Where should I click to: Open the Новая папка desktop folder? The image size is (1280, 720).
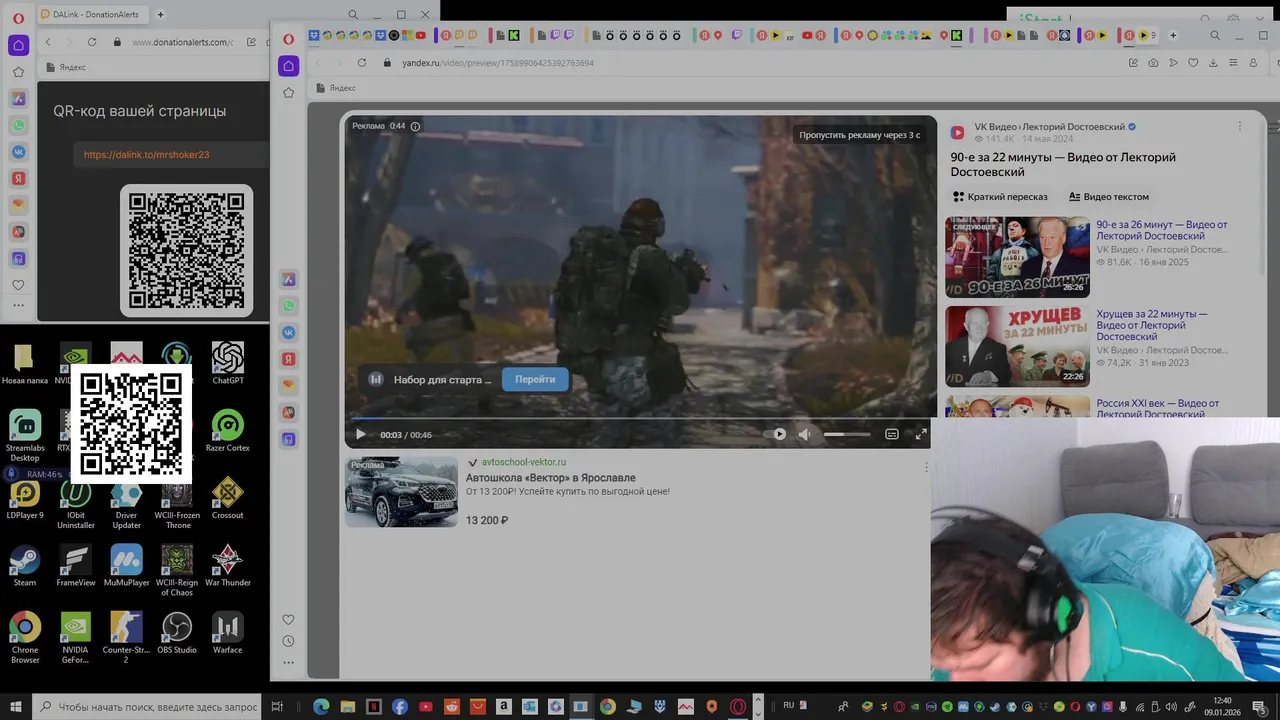(x=25, y=363)
